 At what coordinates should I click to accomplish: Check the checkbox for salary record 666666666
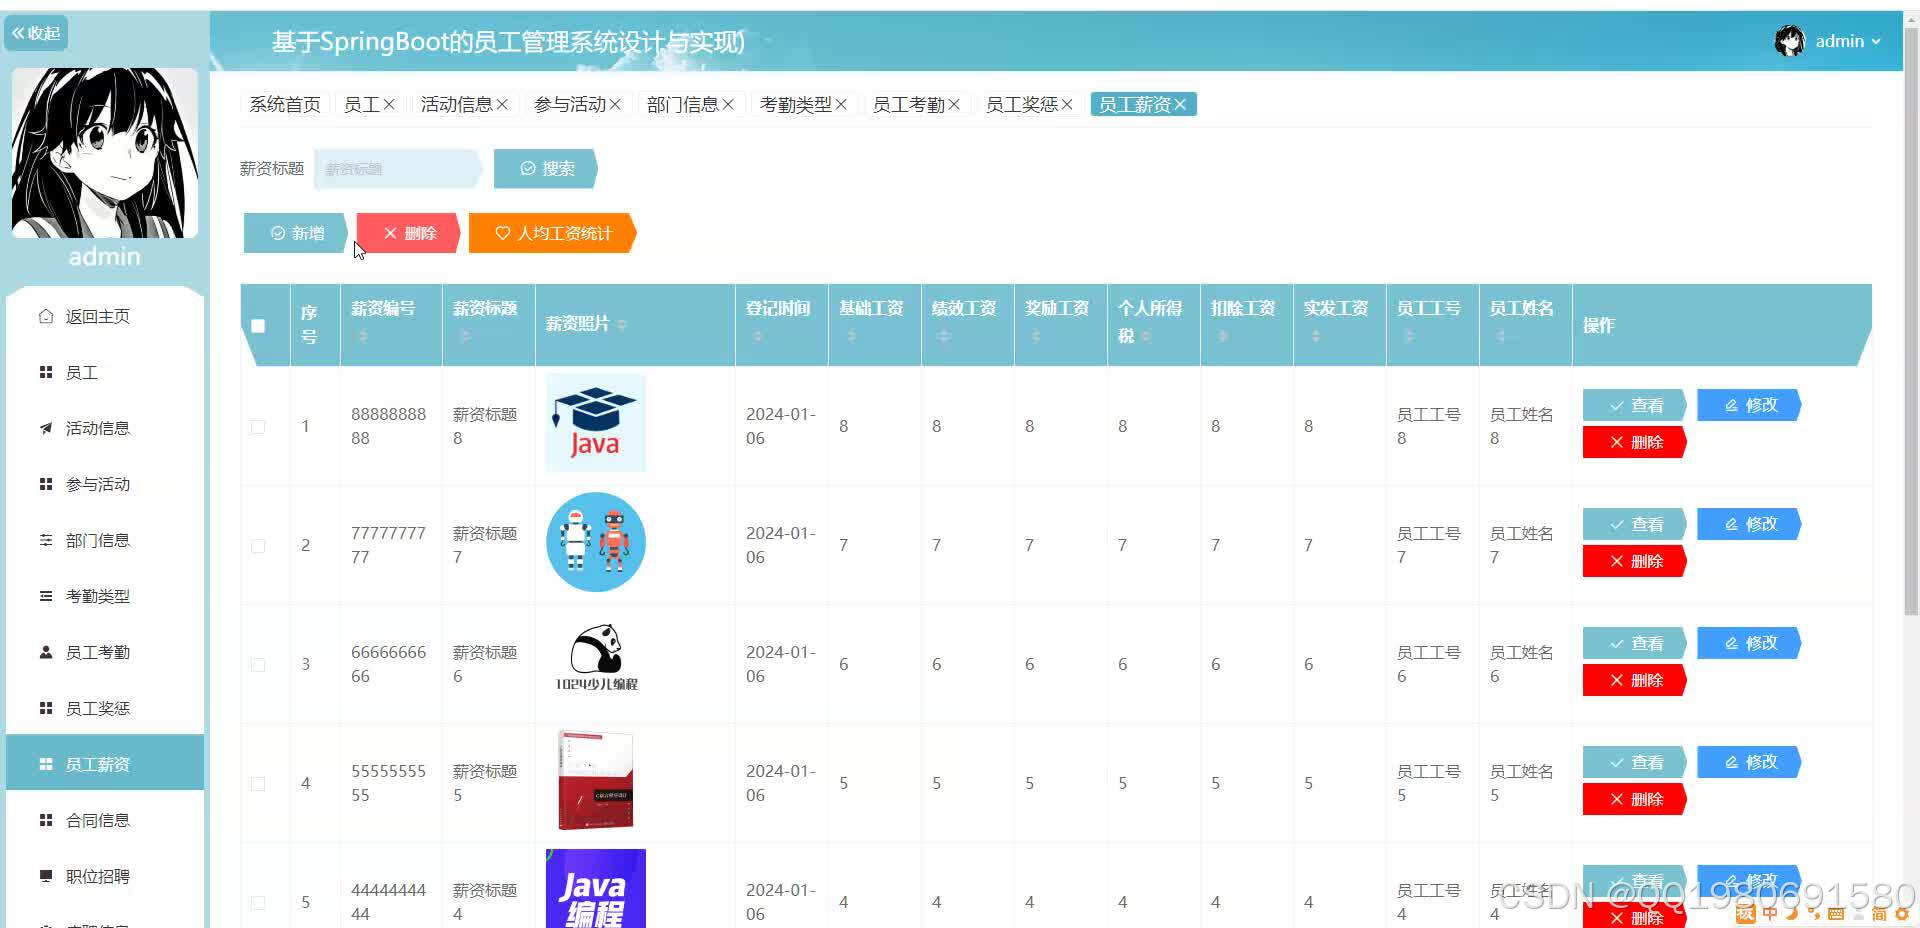[258, 664]
